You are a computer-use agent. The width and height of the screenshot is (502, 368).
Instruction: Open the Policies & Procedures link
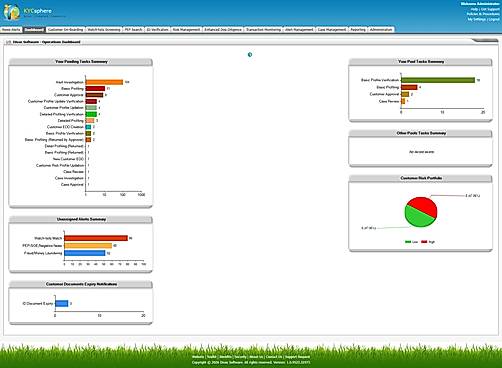pos(483,14)
